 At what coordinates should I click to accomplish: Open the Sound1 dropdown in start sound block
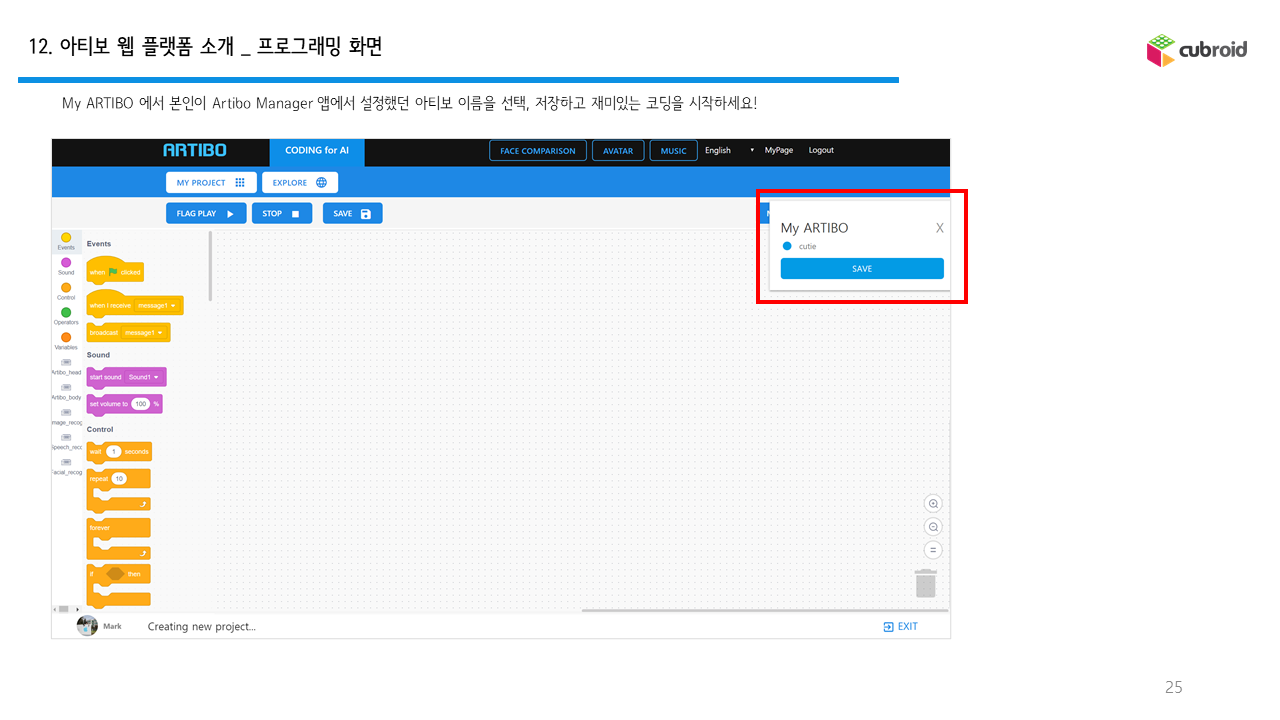pos(143,377)
